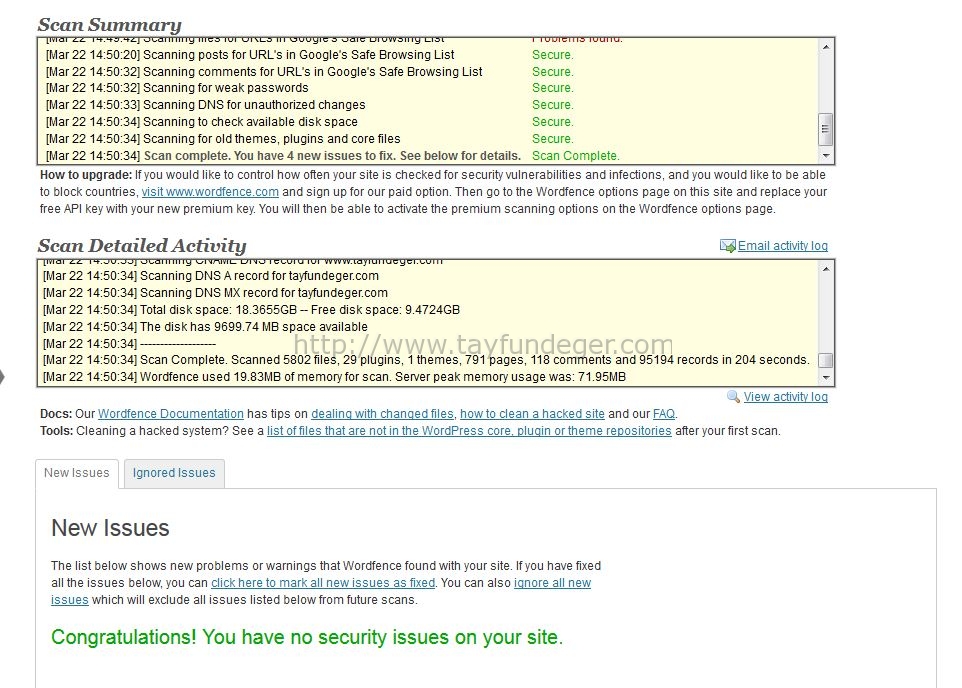Click Scan Detailed Activity scrollbar up arrow
Screen dimensions: 962x688
point(826,269)
